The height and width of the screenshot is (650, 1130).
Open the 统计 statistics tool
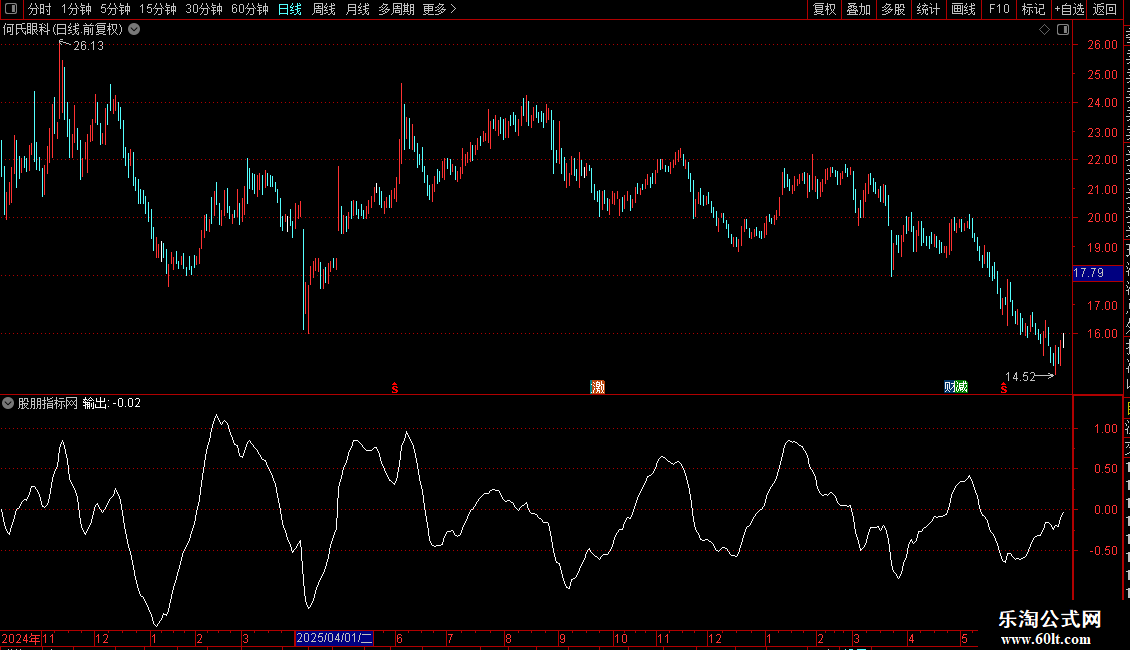point(927,9)
